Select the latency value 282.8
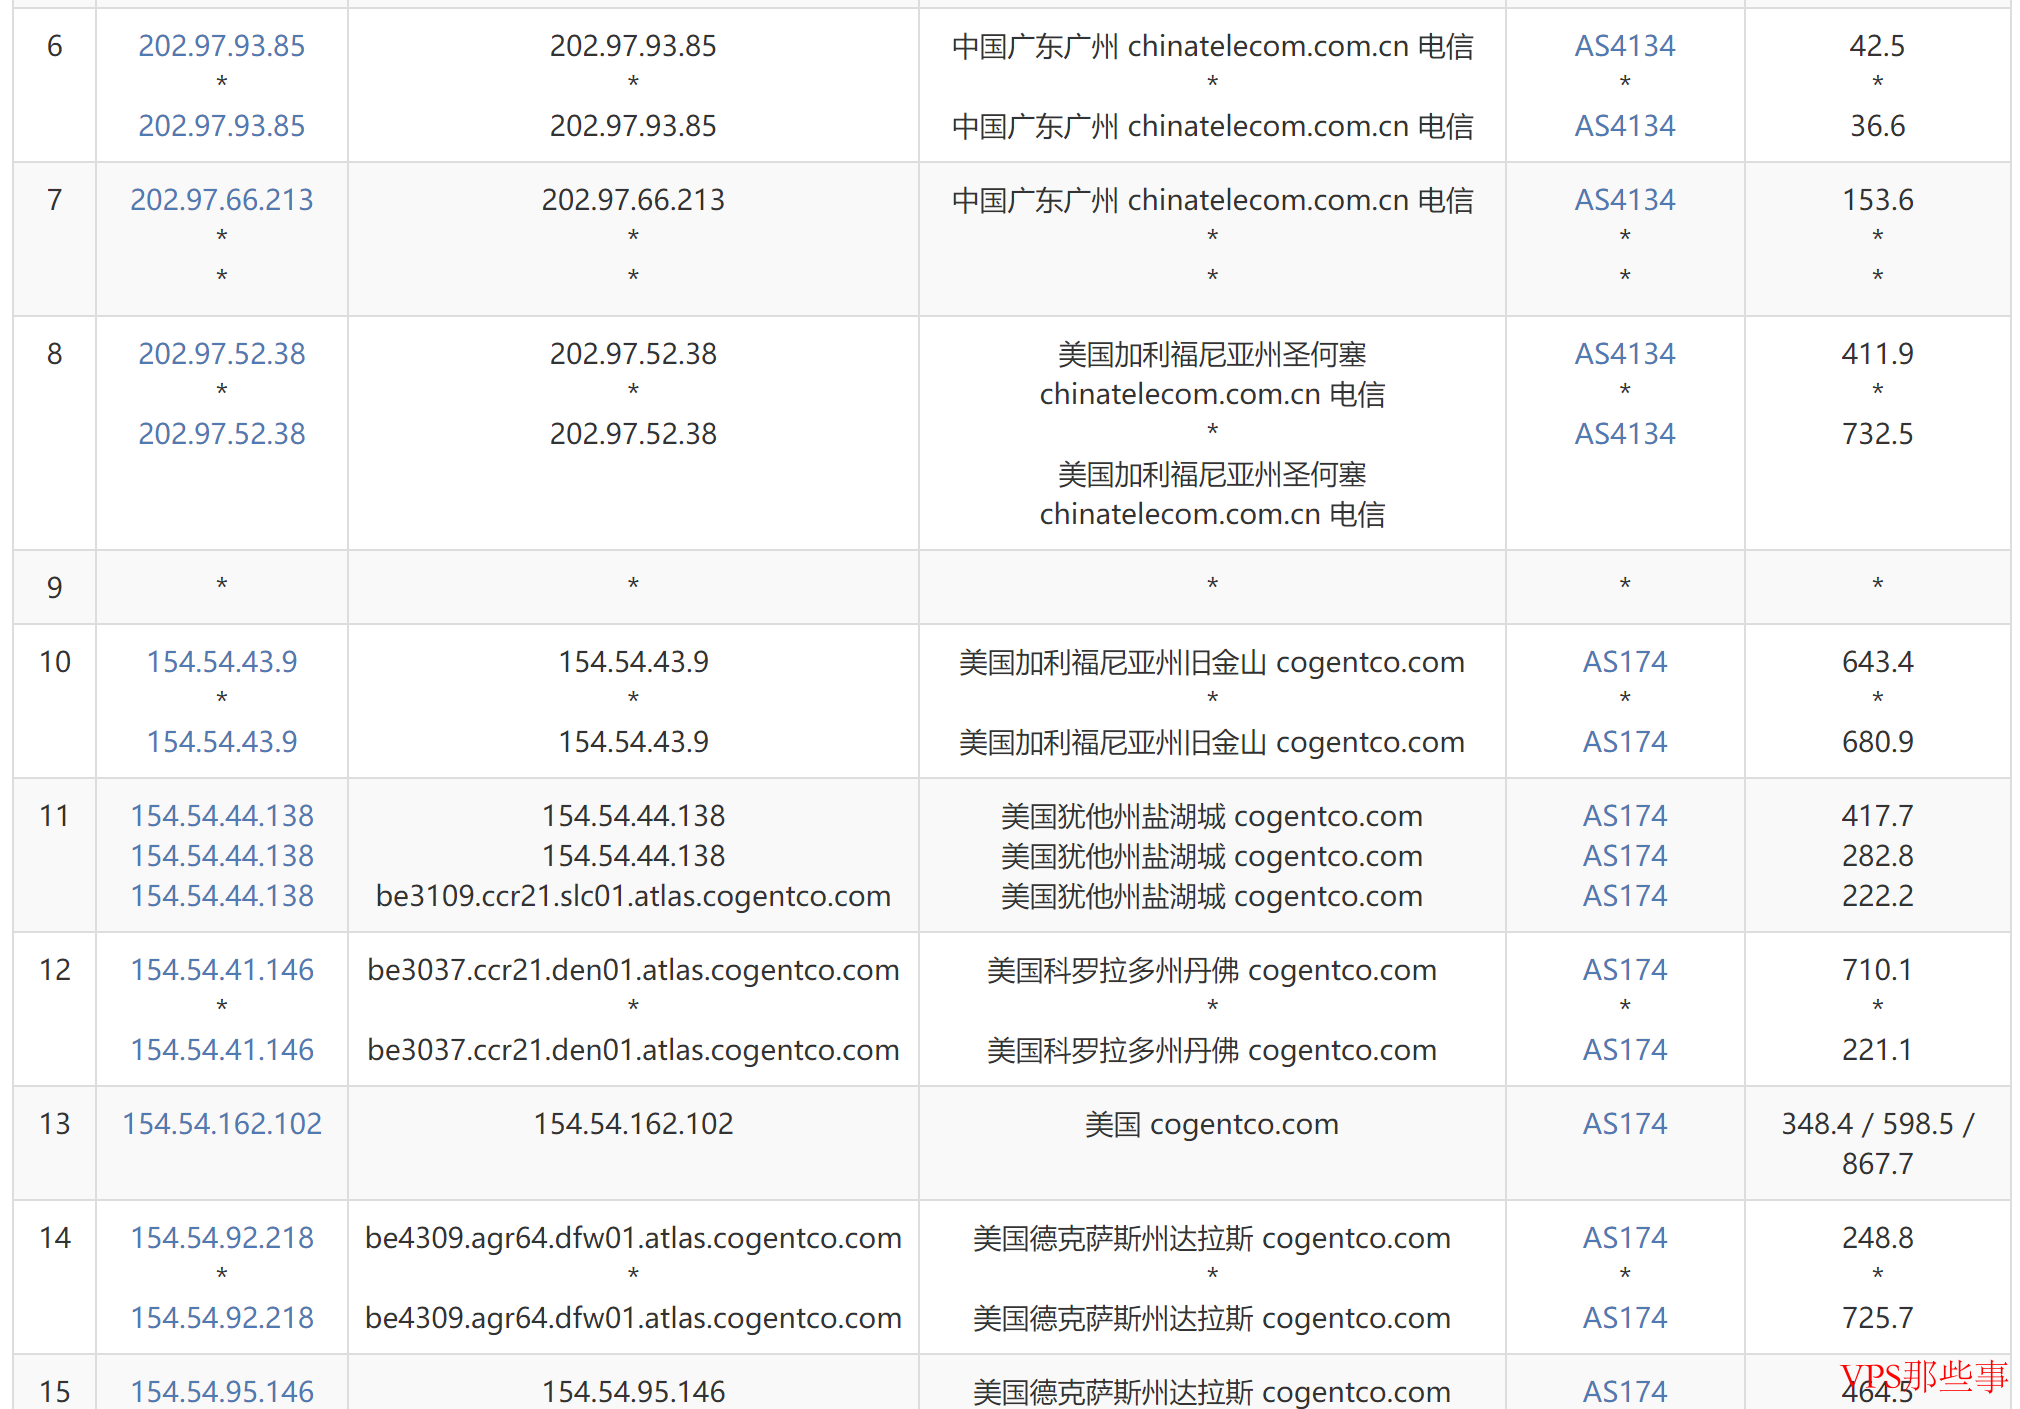The height and width of the screenshot is (1409, 2020). [1877, 856]
